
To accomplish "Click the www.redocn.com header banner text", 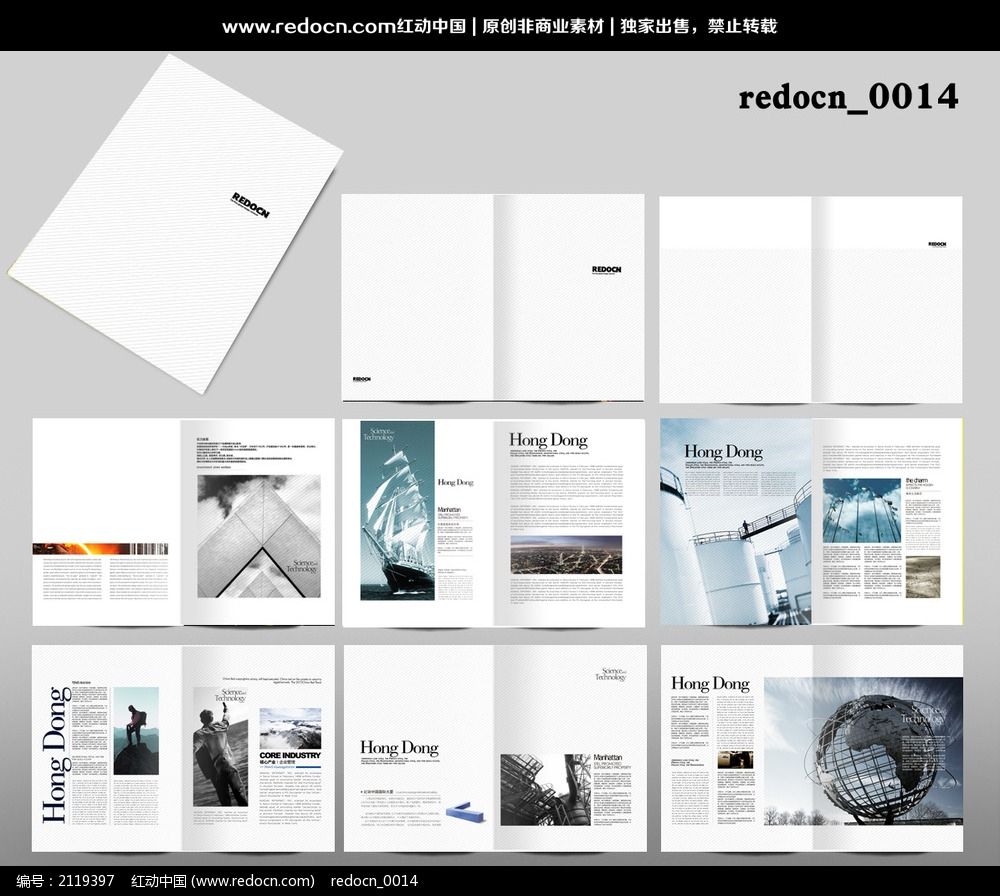I will 499,26.
